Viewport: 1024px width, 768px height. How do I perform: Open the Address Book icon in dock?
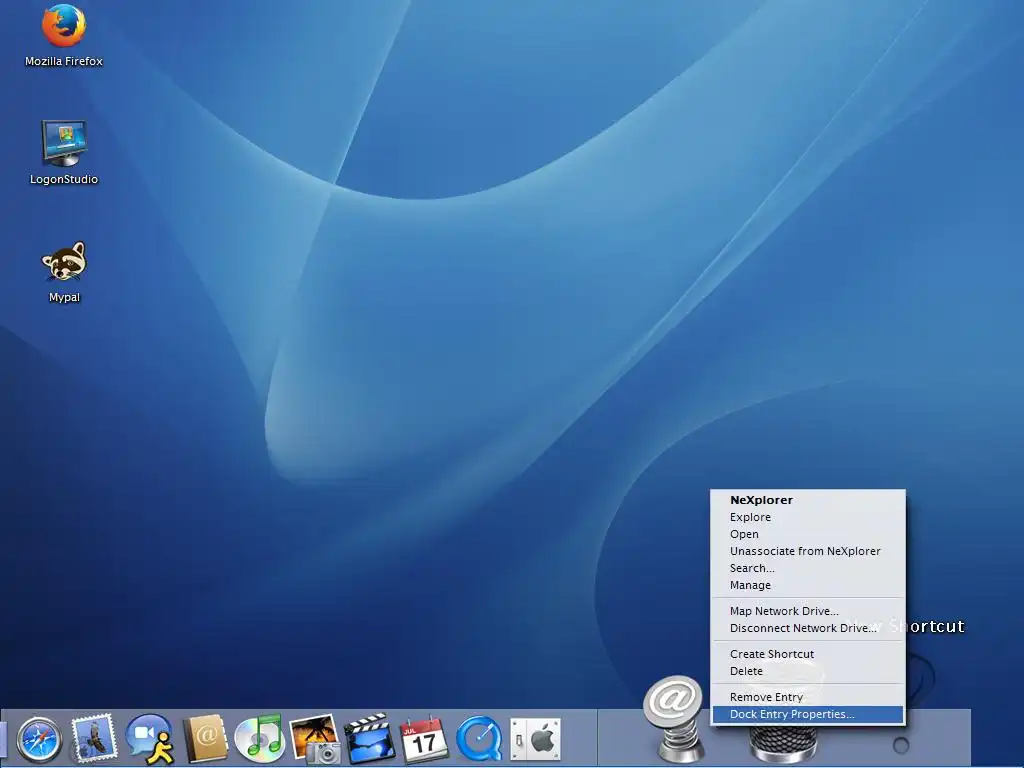click(204, 739)
